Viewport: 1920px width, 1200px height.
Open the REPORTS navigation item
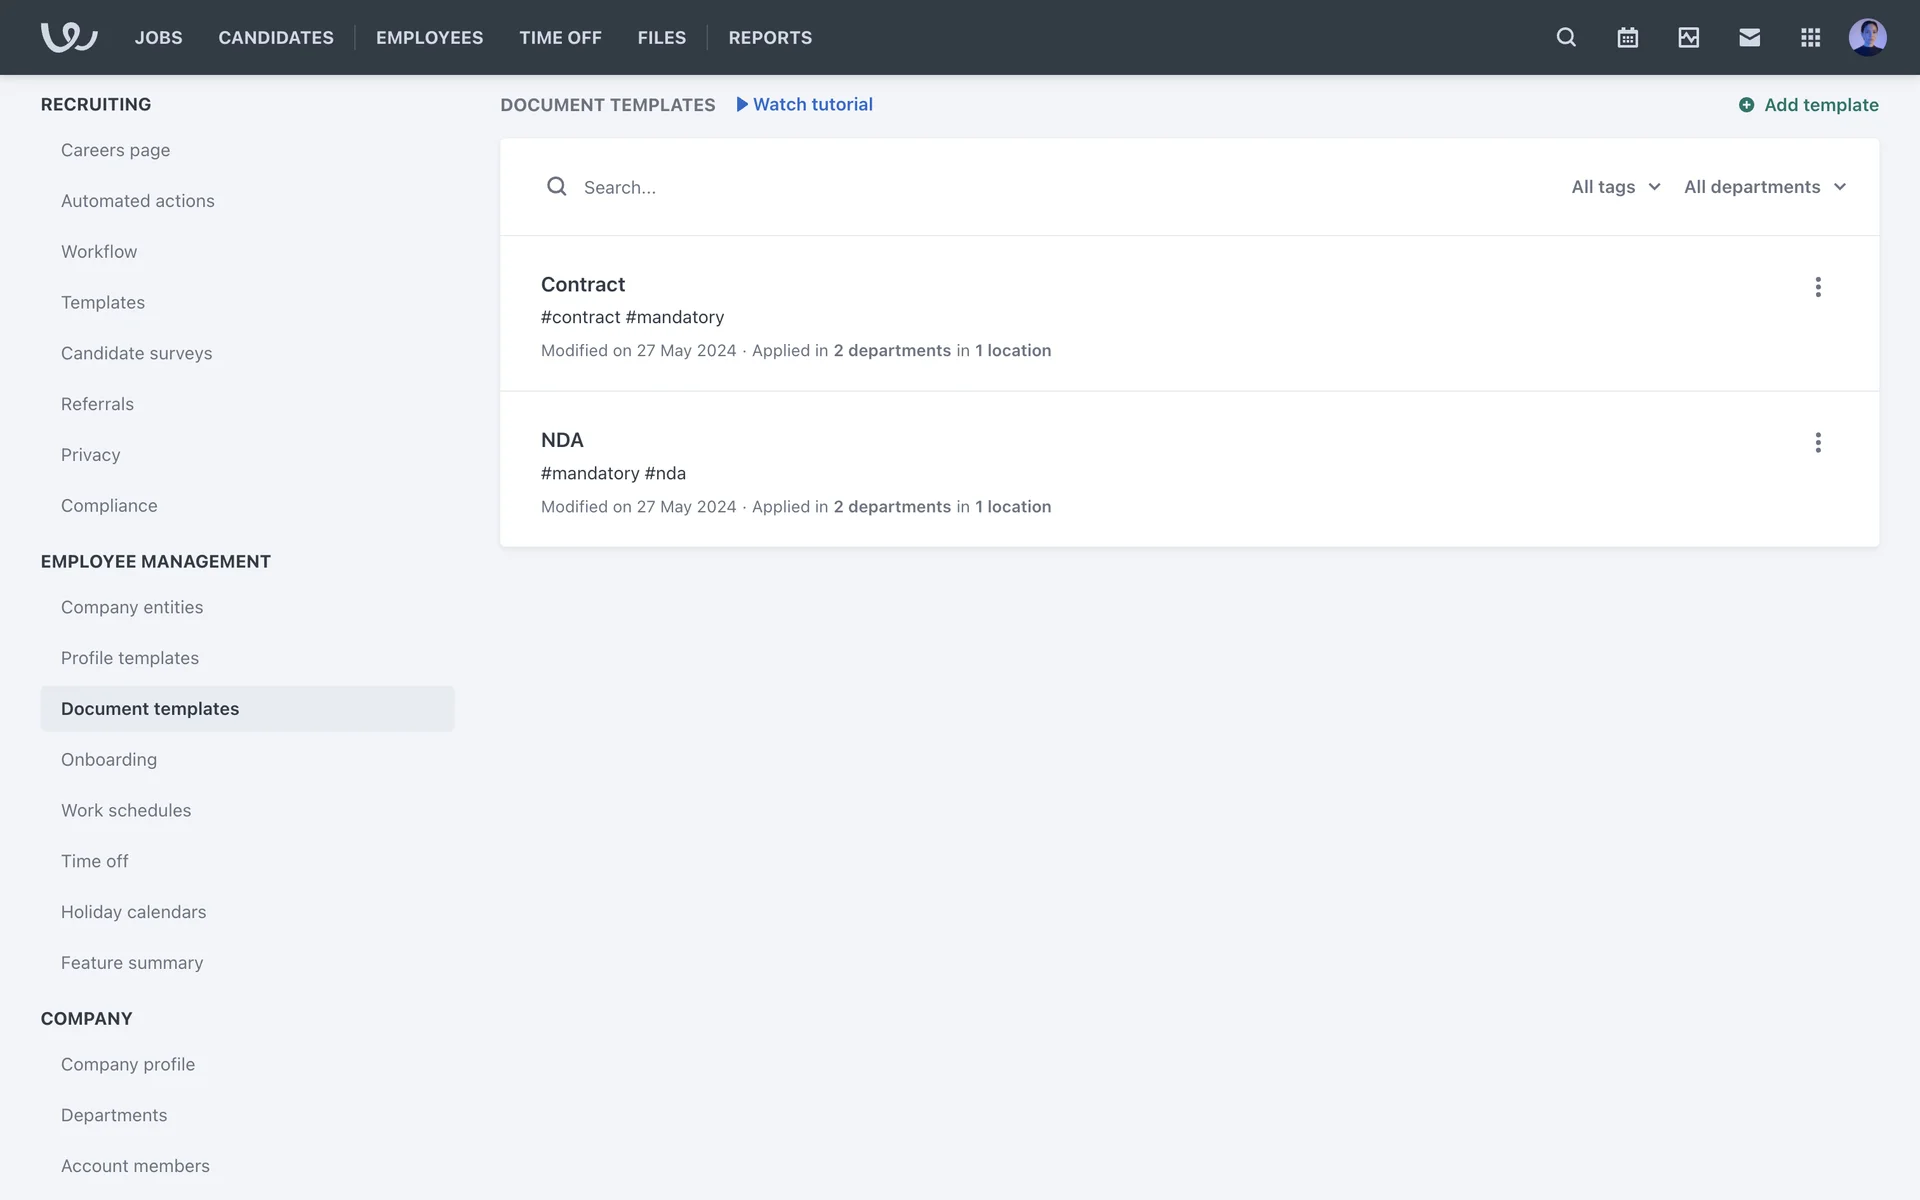click(x=770, y=38)
